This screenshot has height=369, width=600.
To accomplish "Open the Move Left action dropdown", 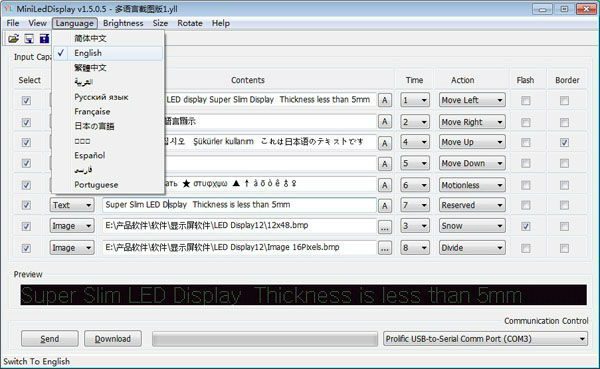I will [x=472, y=100].
